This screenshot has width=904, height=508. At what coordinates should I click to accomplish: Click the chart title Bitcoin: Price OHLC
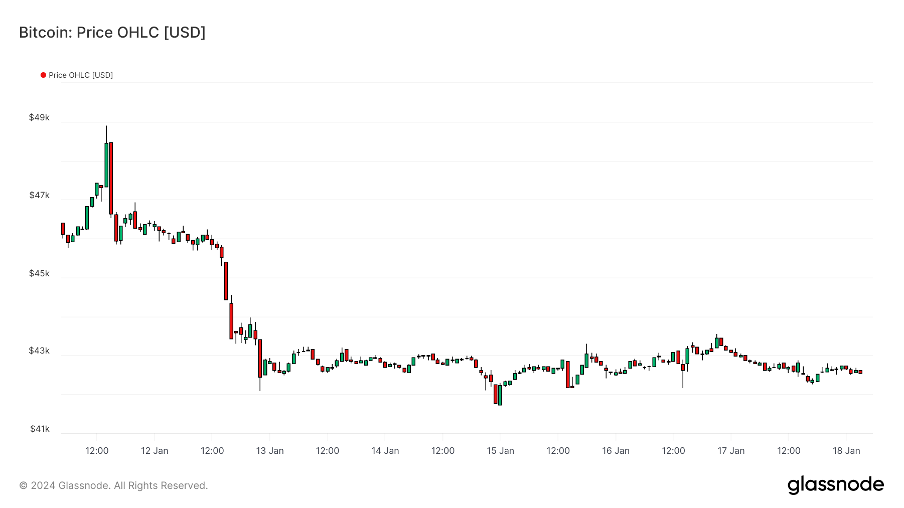click(x=112, y=33)
